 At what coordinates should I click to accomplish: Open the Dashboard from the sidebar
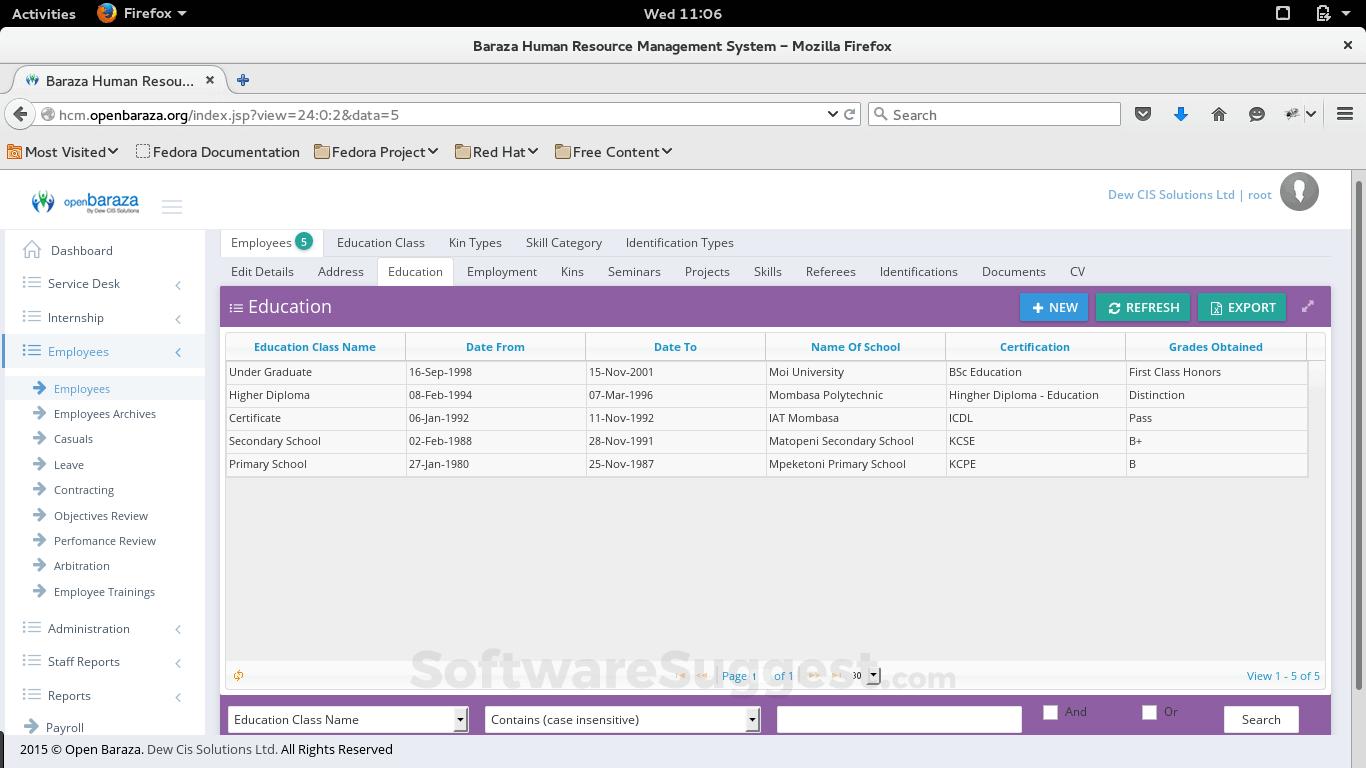(x=82, y=250)
